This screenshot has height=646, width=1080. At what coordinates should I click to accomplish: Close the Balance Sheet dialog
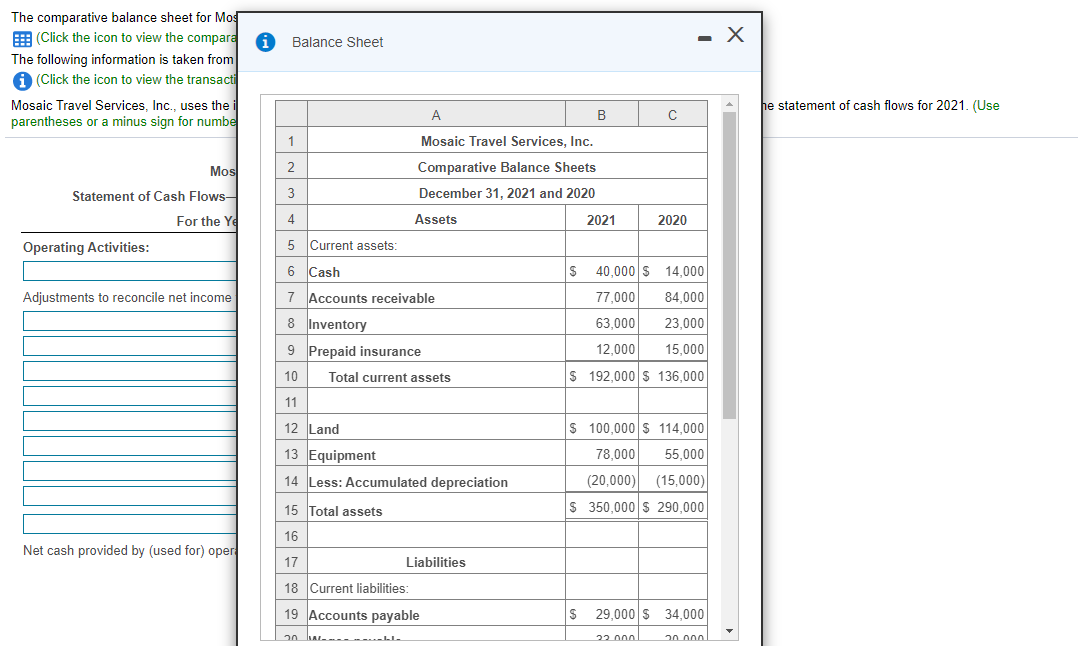pos(735,34)
